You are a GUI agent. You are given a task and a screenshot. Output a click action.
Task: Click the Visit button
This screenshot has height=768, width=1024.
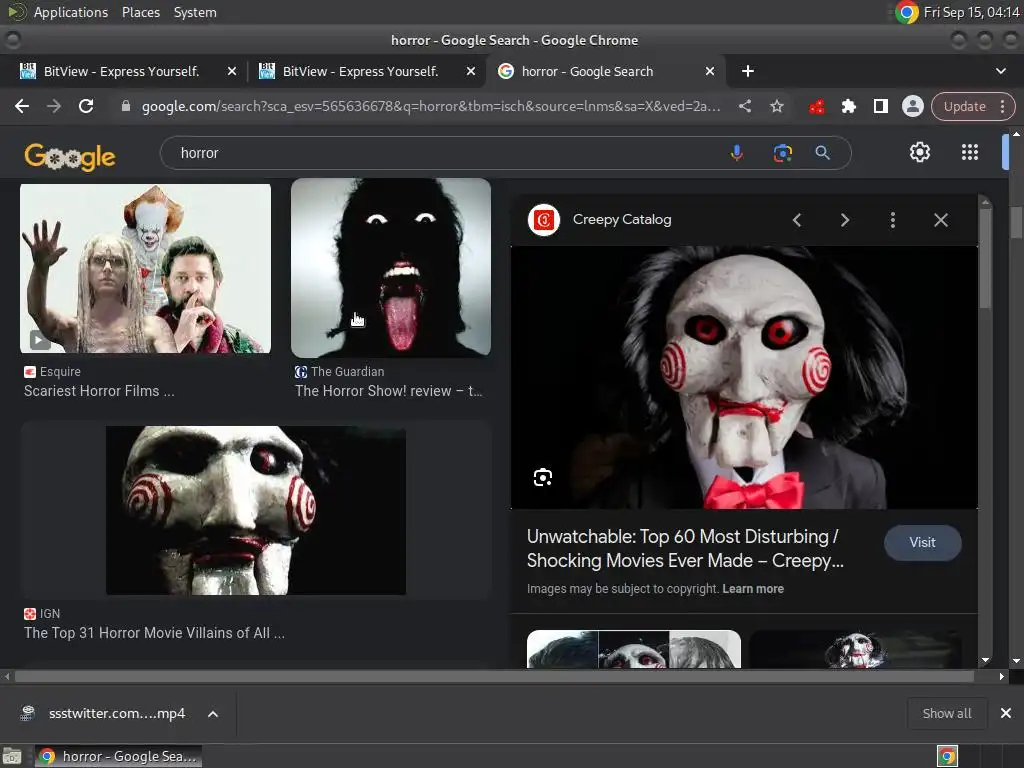coord(922,543)
